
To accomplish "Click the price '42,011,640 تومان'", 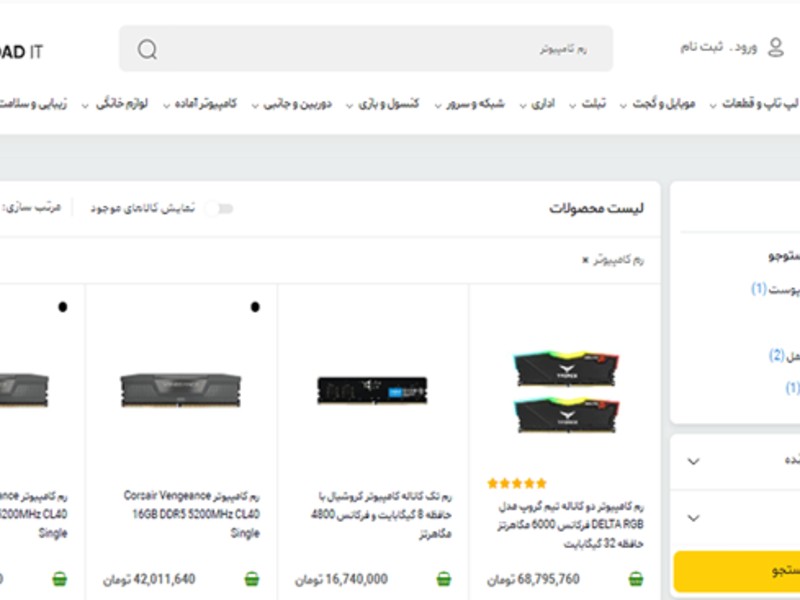I will (149, 580).
